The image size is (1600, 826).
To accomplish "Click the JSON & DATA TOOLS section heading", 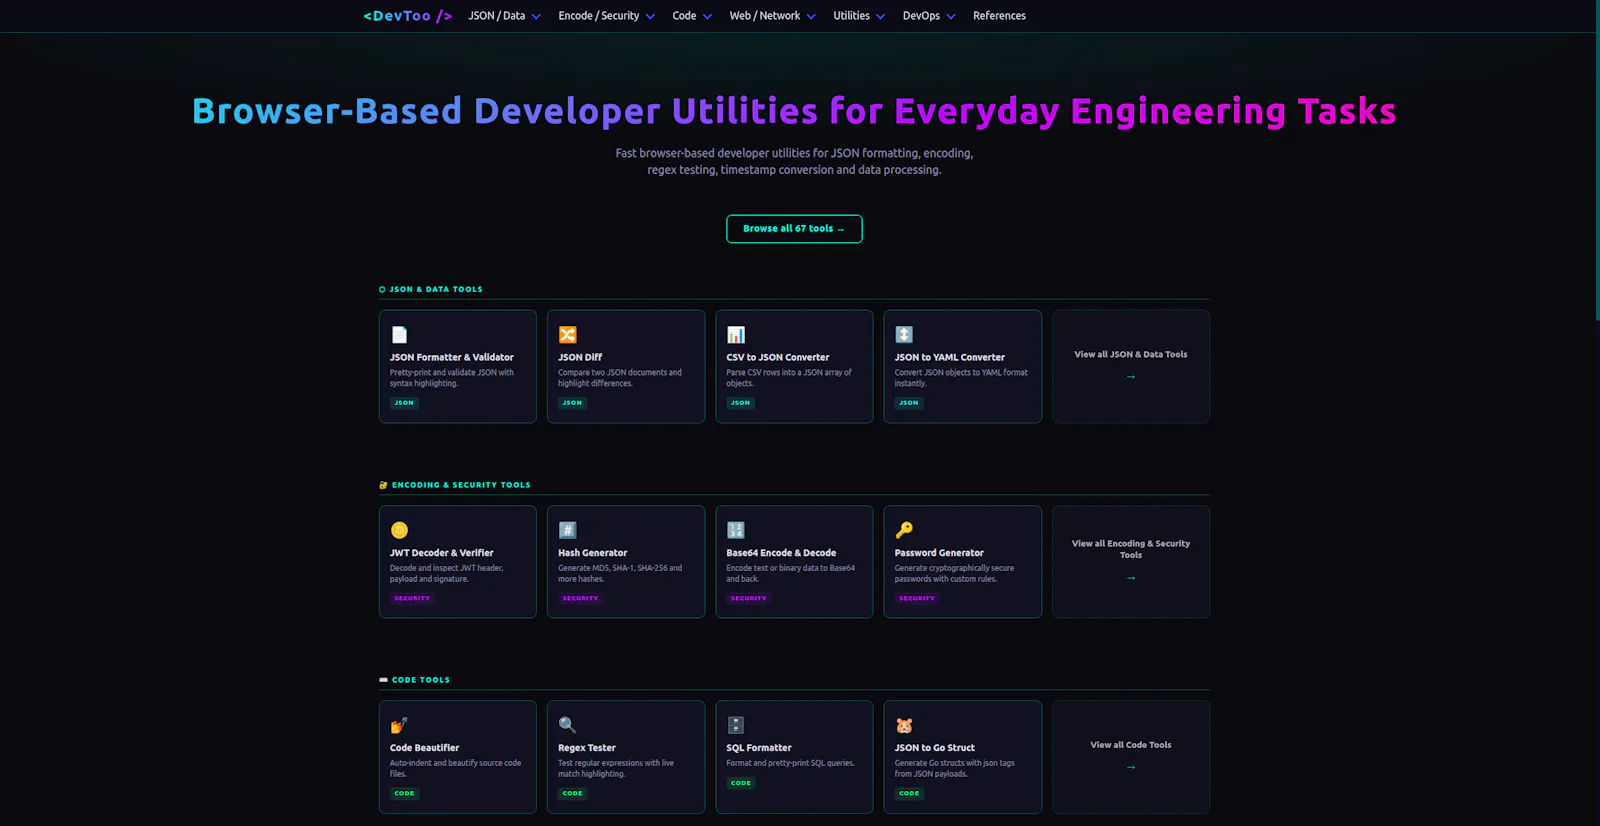I will [431, 289].
